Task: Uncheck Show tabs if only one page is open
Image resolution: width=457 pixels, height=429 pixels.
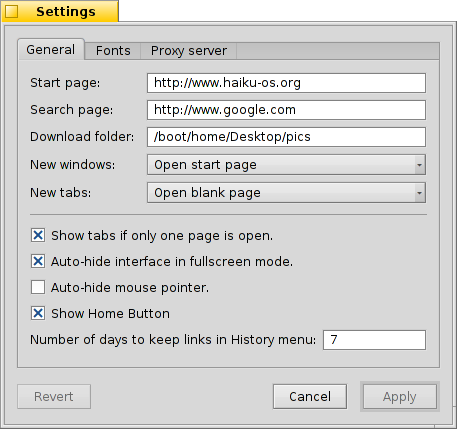Action: [x=38, y=235]
